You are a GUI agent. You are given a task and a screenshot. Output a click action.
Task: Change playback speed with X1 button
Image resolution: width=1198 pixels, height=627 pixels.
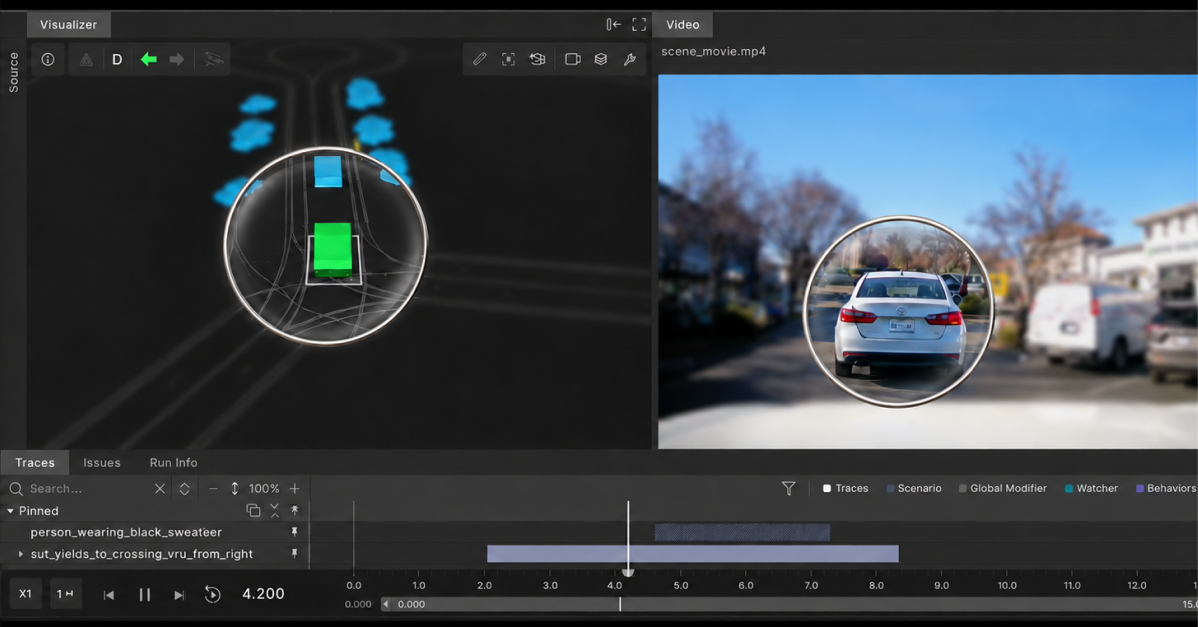tap(25, 593)
